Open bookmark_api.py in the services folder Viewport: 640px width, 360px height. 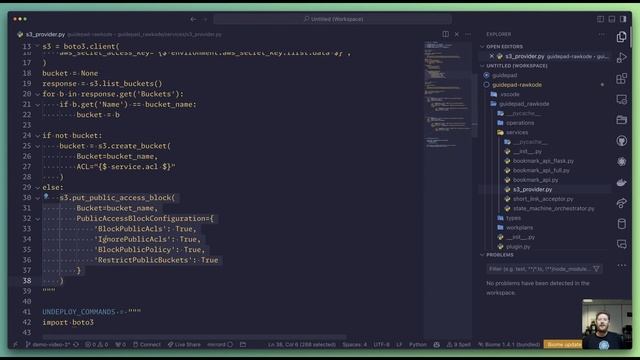pos(535,180)
